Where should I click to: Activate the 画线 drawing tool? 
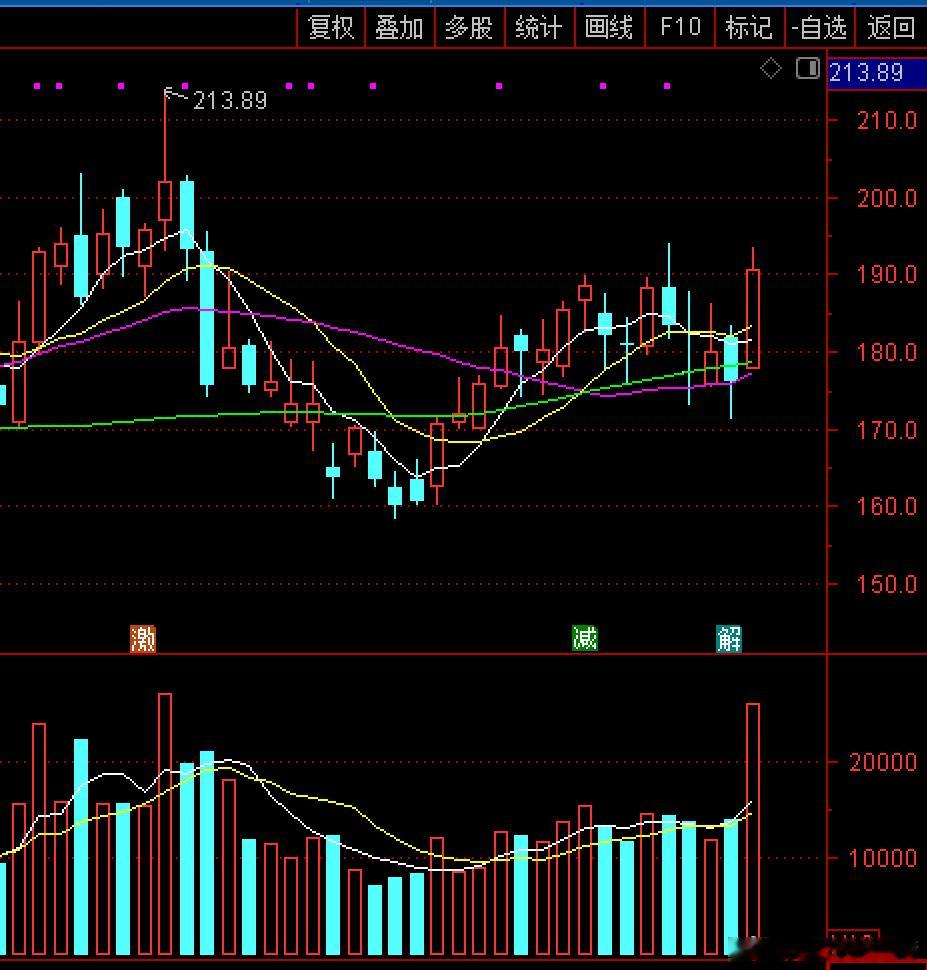point(609,27)
